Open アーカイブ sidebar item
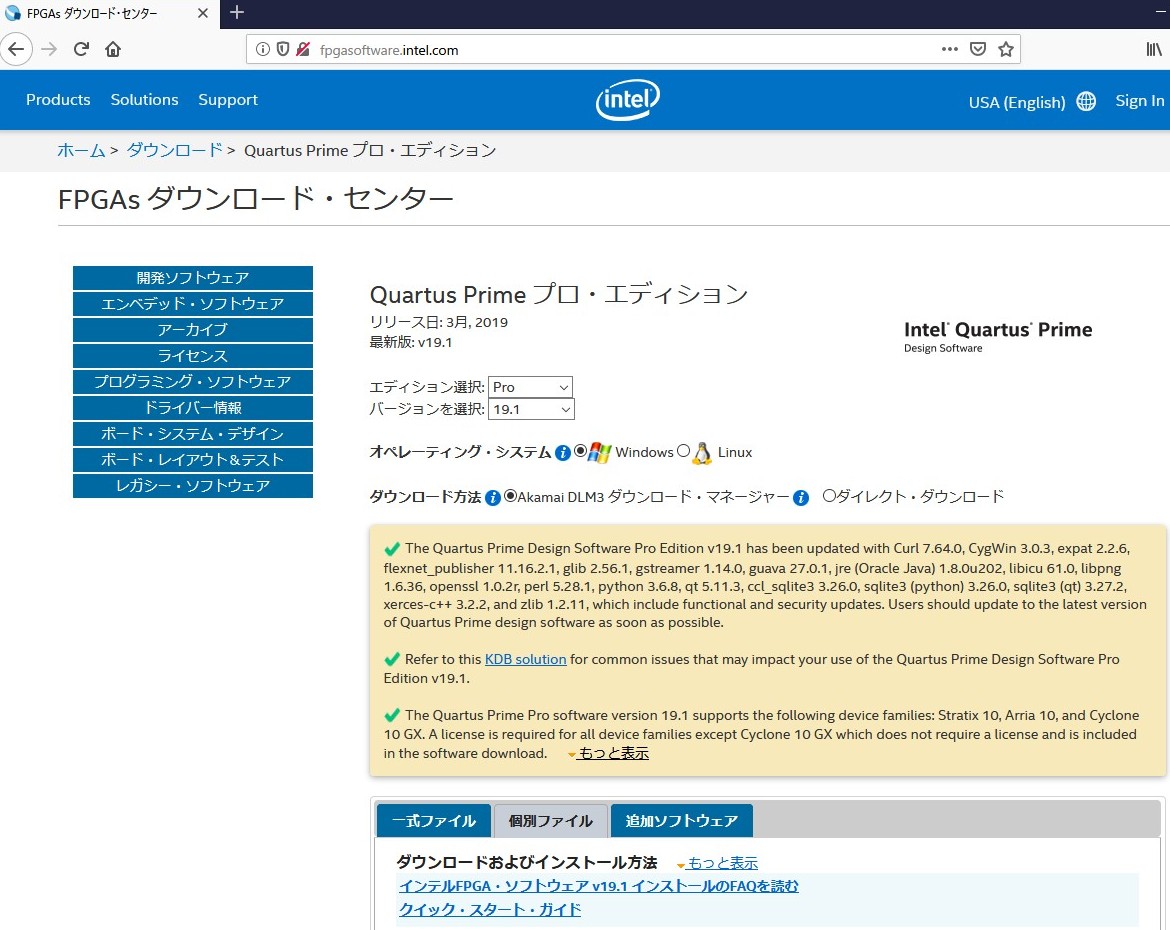 (193, 330)
